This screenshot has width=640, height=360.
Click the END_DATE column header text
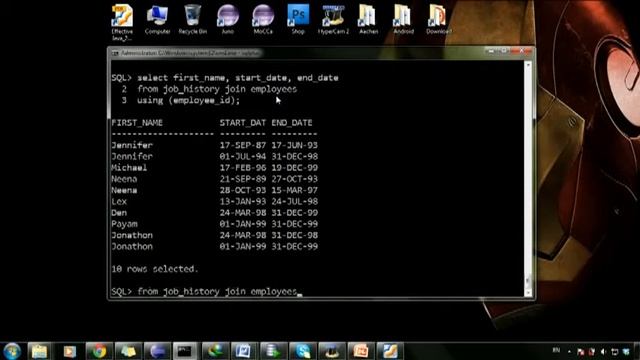click(x=292, y=122)
